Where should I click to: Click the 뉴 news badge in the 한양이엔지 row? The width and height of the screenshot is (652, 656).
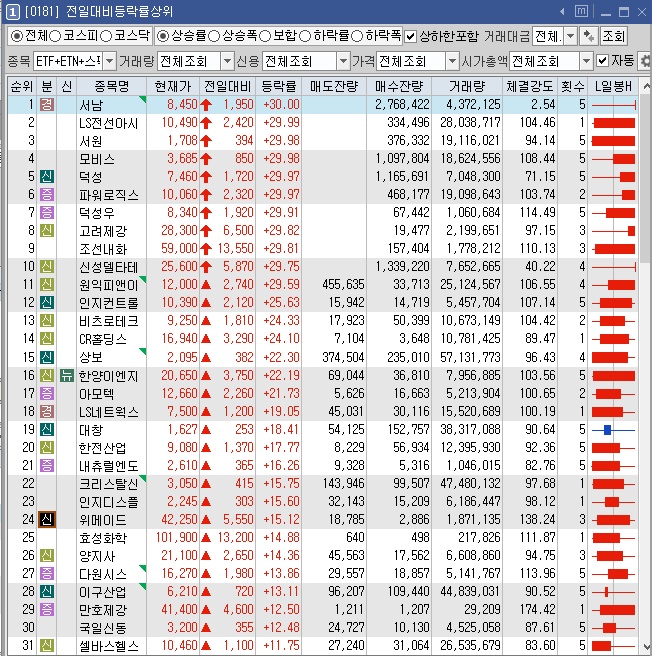67,375
